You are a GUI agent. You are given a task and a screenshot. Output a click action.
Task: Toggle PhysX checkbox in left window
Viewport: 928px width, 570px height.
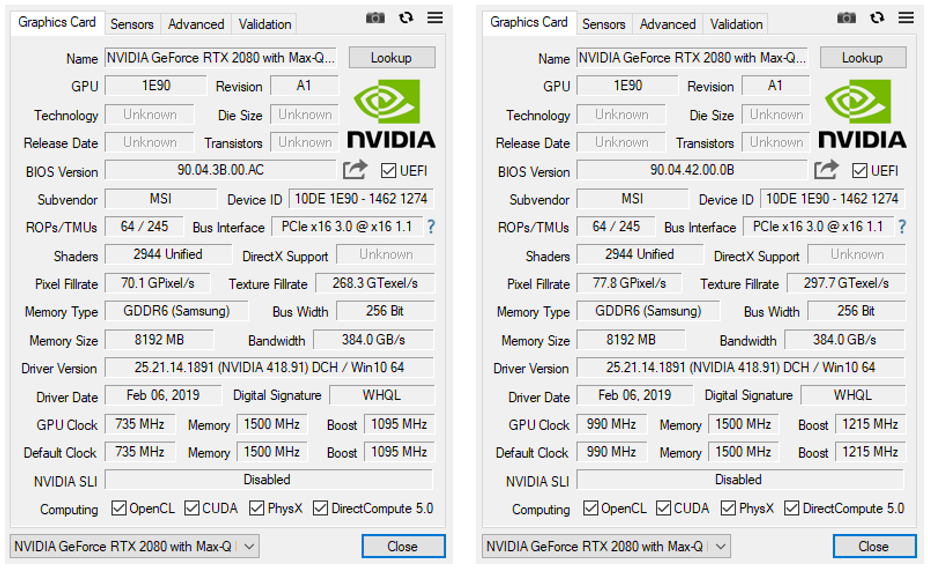coord(257,508)
